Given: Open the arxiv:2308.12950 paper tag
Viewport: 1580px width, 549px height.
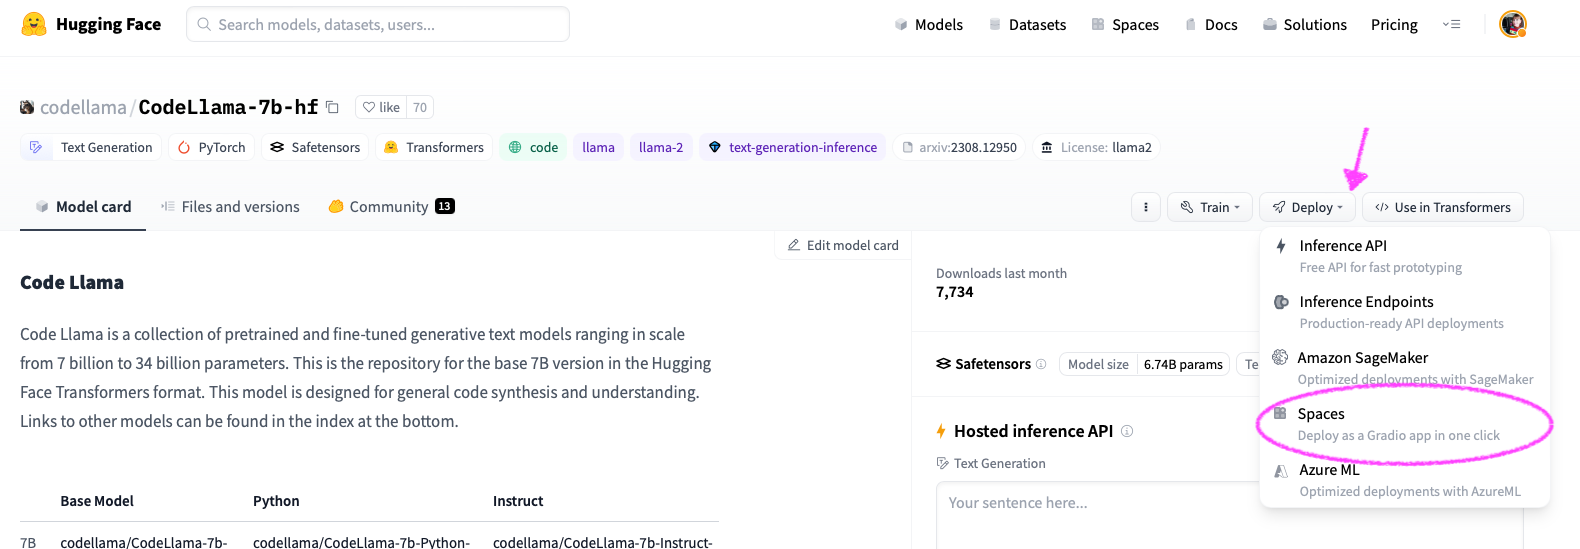Looking at the screenshot, I should [959, 147].
